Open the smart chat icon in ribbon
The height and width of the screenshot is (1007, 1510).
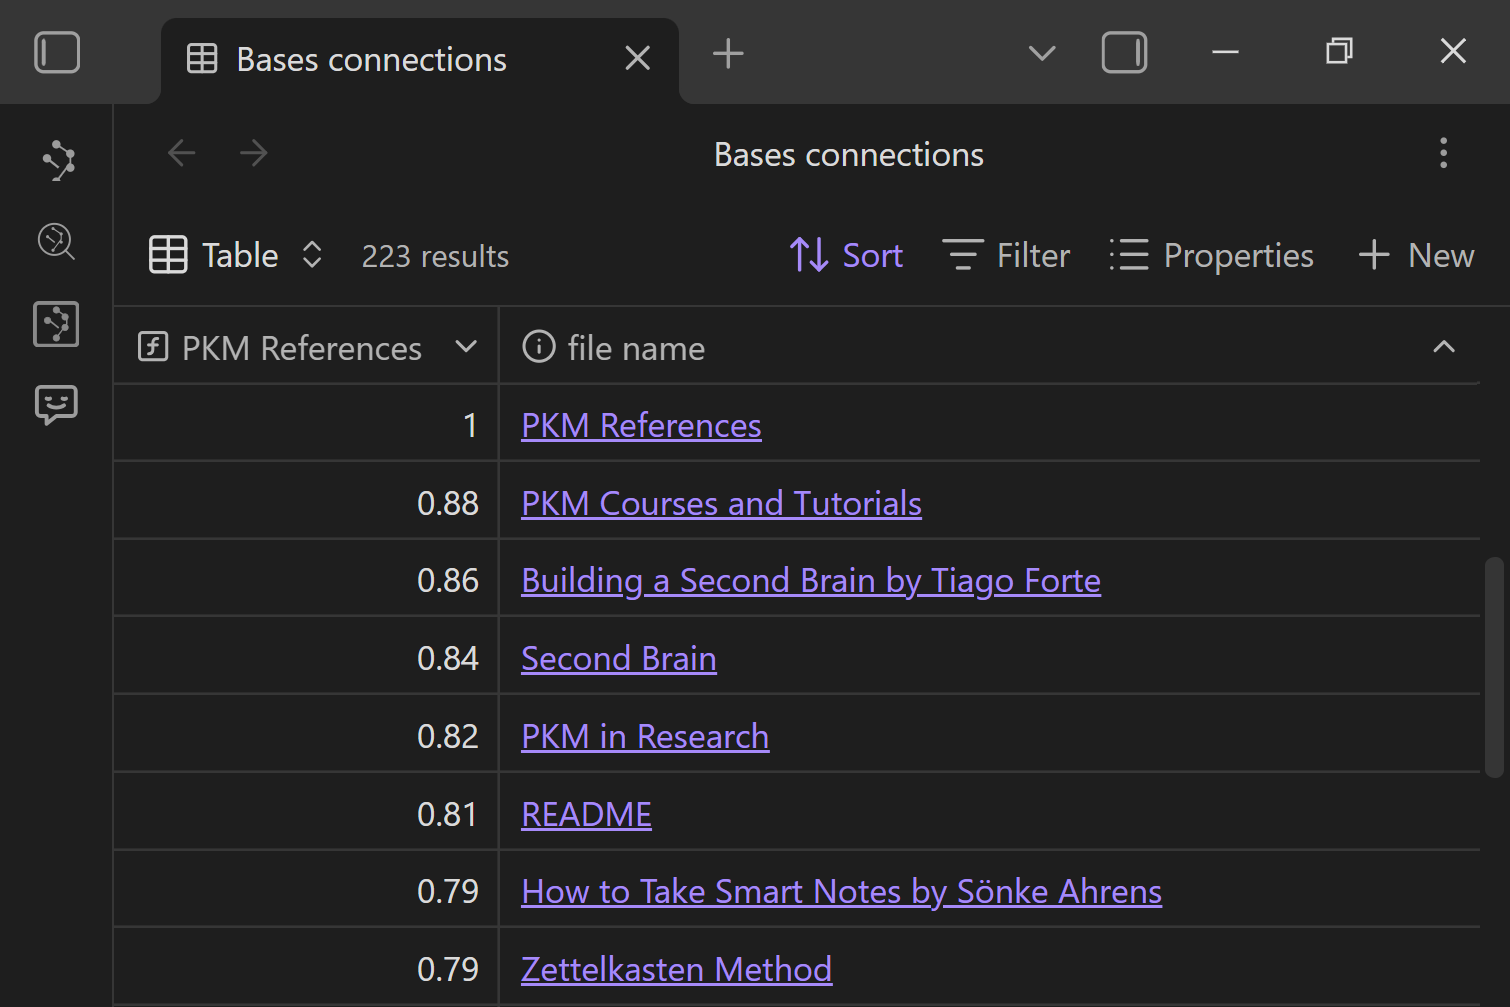point(57,405)
